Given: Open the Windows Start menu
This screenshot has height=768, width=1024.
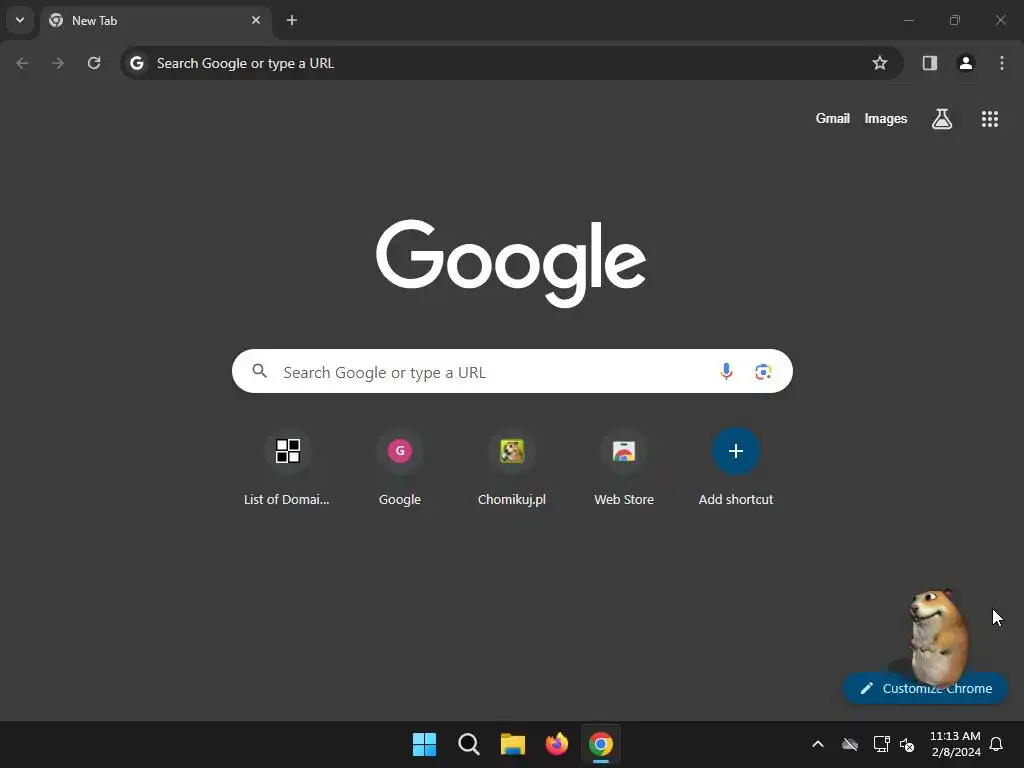Looking at the screenshot, I should click(424, 744).
